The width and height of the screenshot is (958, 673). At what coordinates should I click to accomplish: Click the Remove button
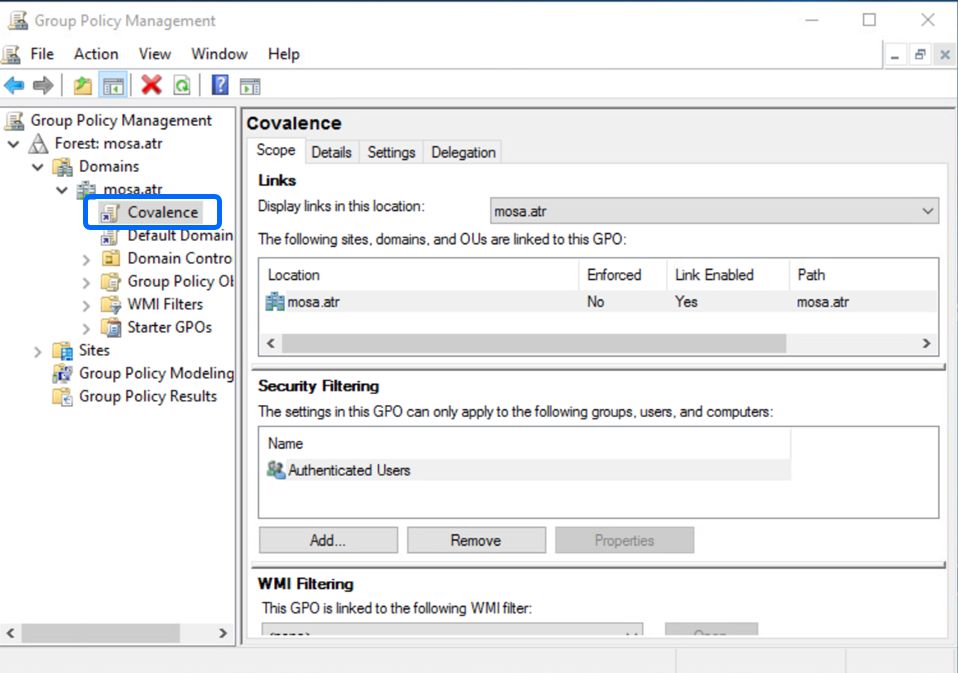(x=476, y=540)
